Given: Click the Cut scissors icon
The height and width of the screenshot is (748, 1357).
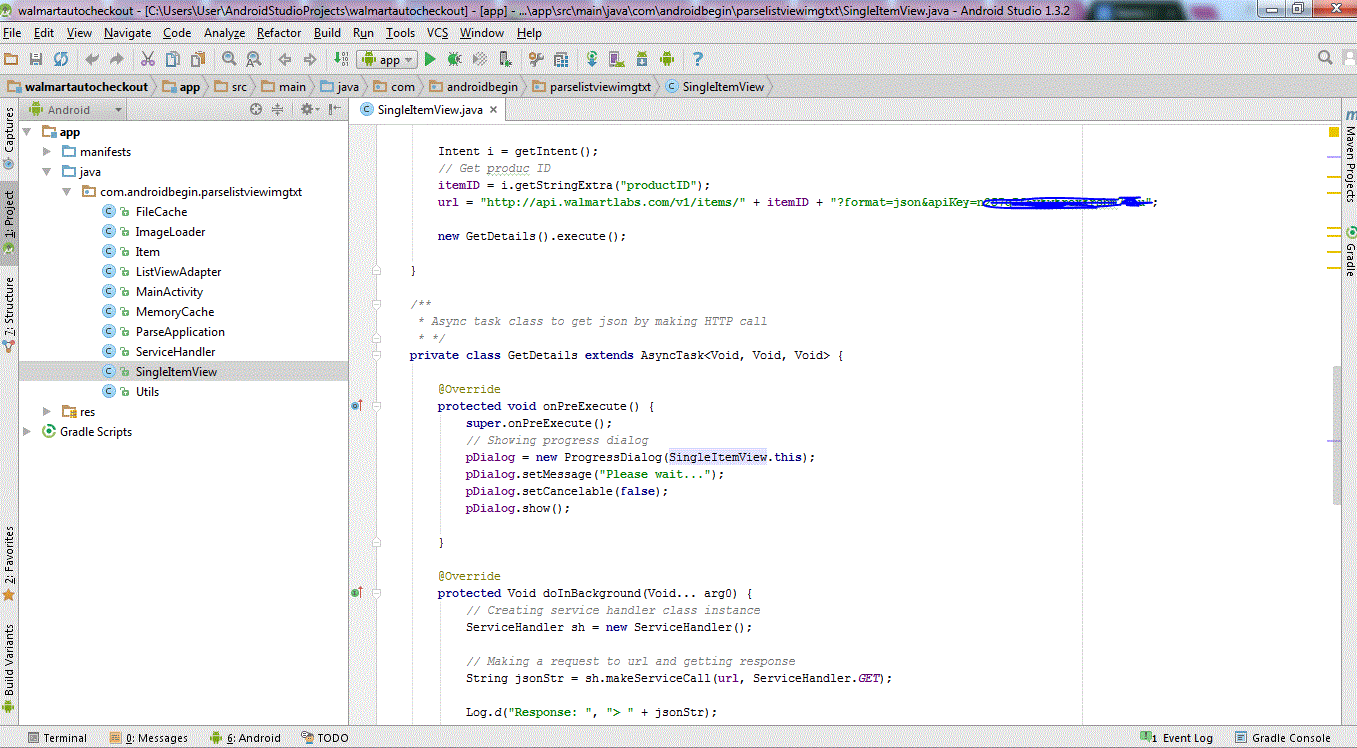Looking at the screenshot, I should [x=148, y=60].
